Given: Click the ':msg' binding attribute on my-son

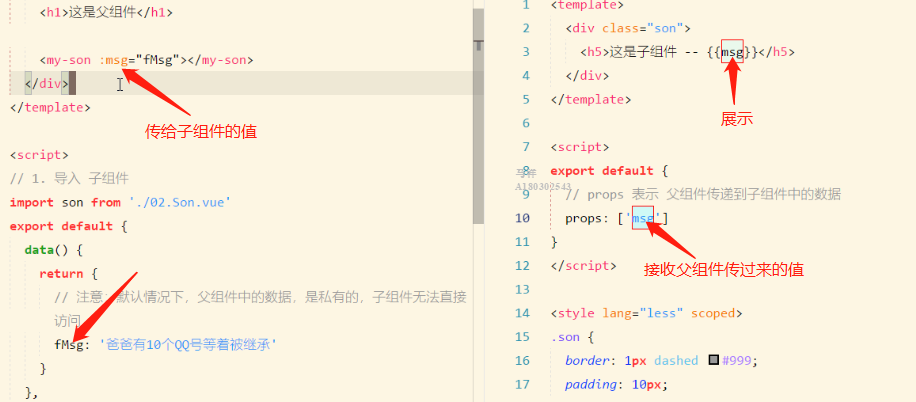Looking at the screenshot, I should (x=113, y=60).
